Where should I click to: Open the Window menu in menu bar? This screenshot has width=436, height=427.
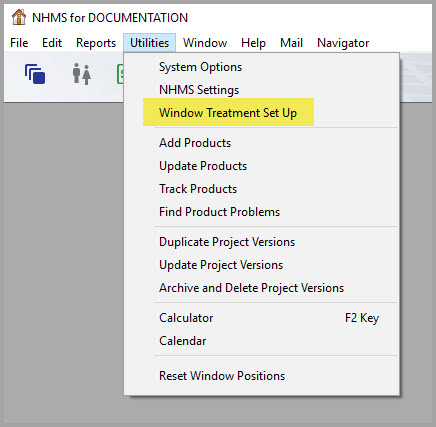(205, 43)
